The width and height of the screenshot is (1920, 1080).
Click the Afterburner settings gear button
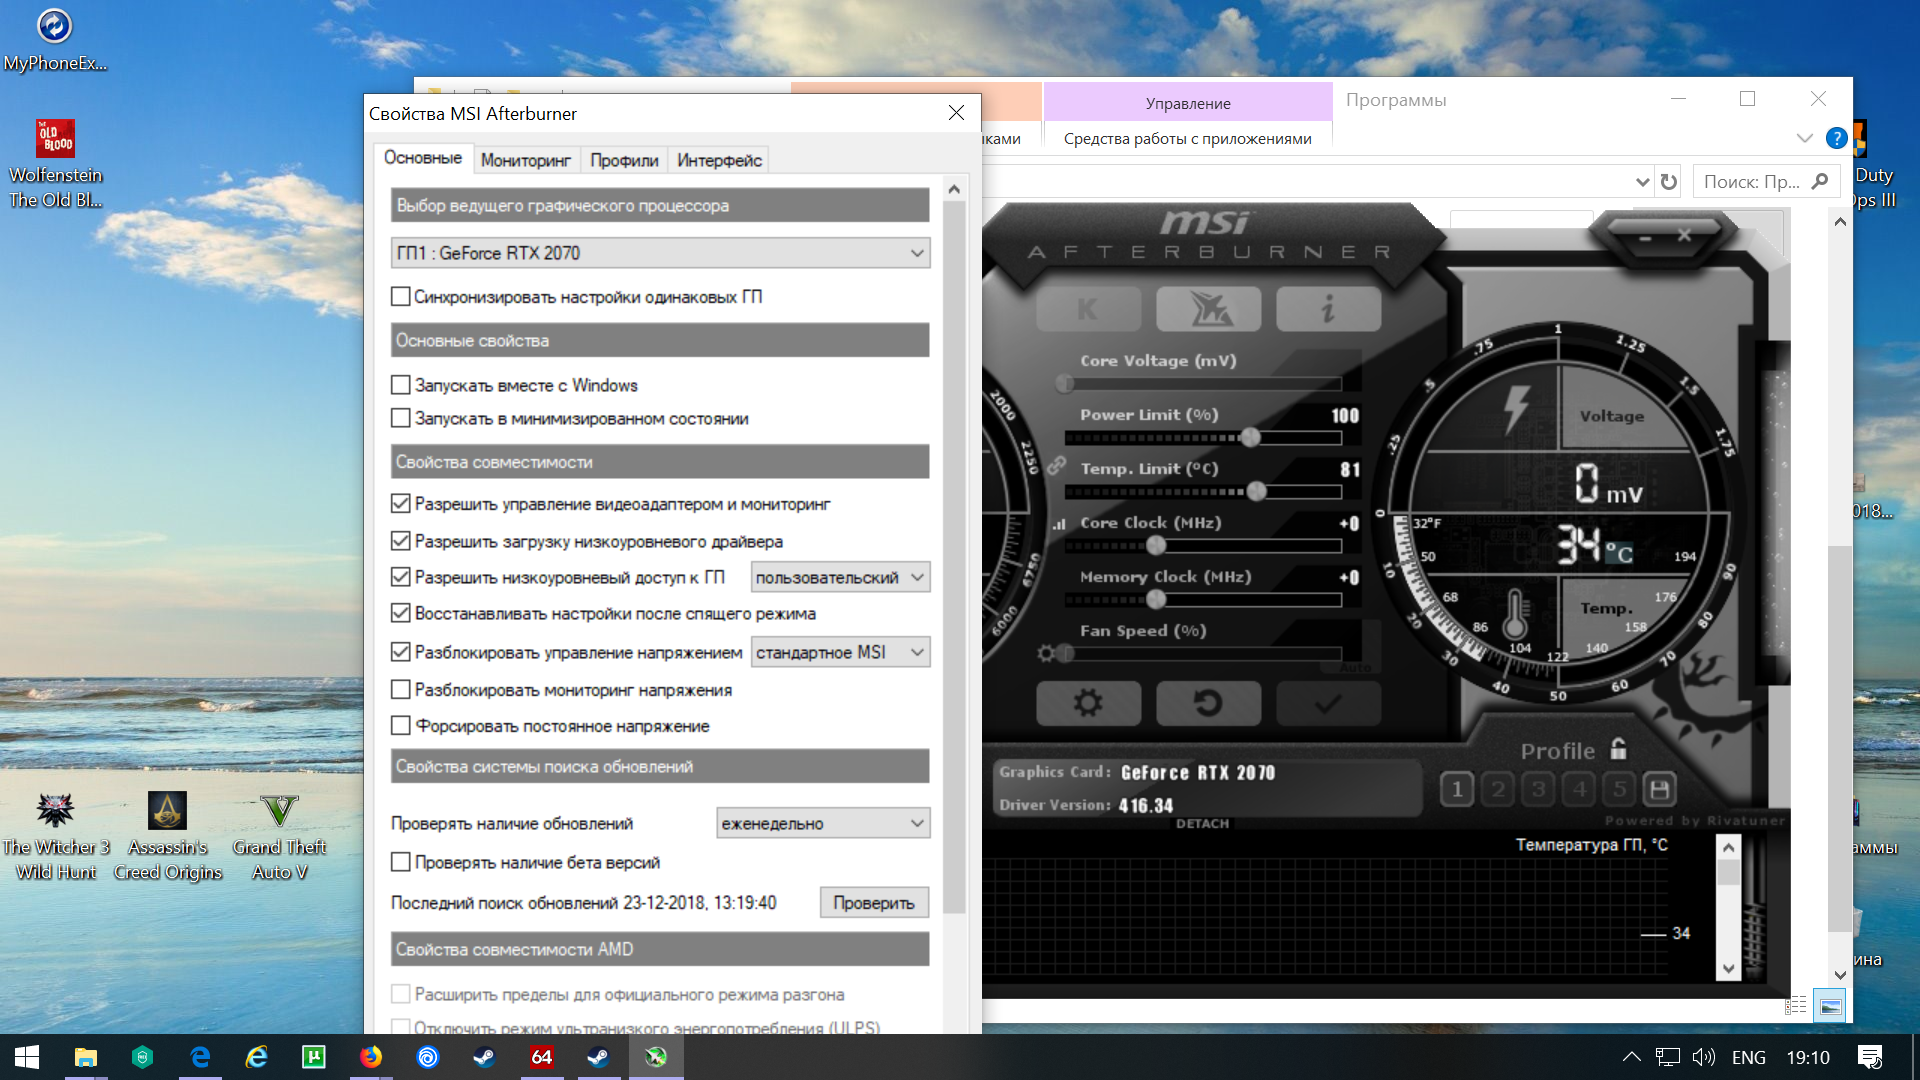[x=1088, y=704]
